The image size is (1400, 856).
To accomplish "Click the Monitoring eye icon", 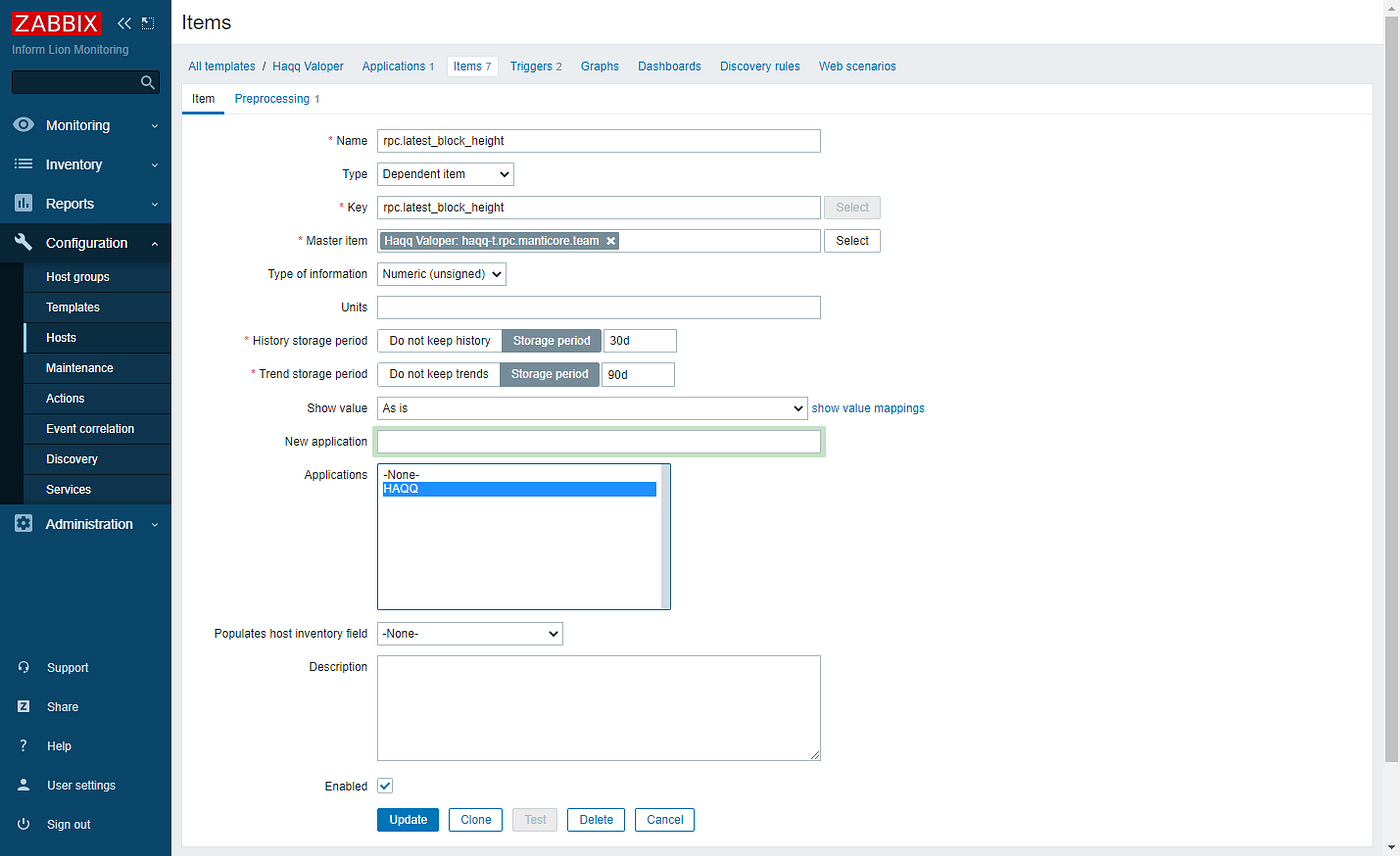I will click(24, 125).
